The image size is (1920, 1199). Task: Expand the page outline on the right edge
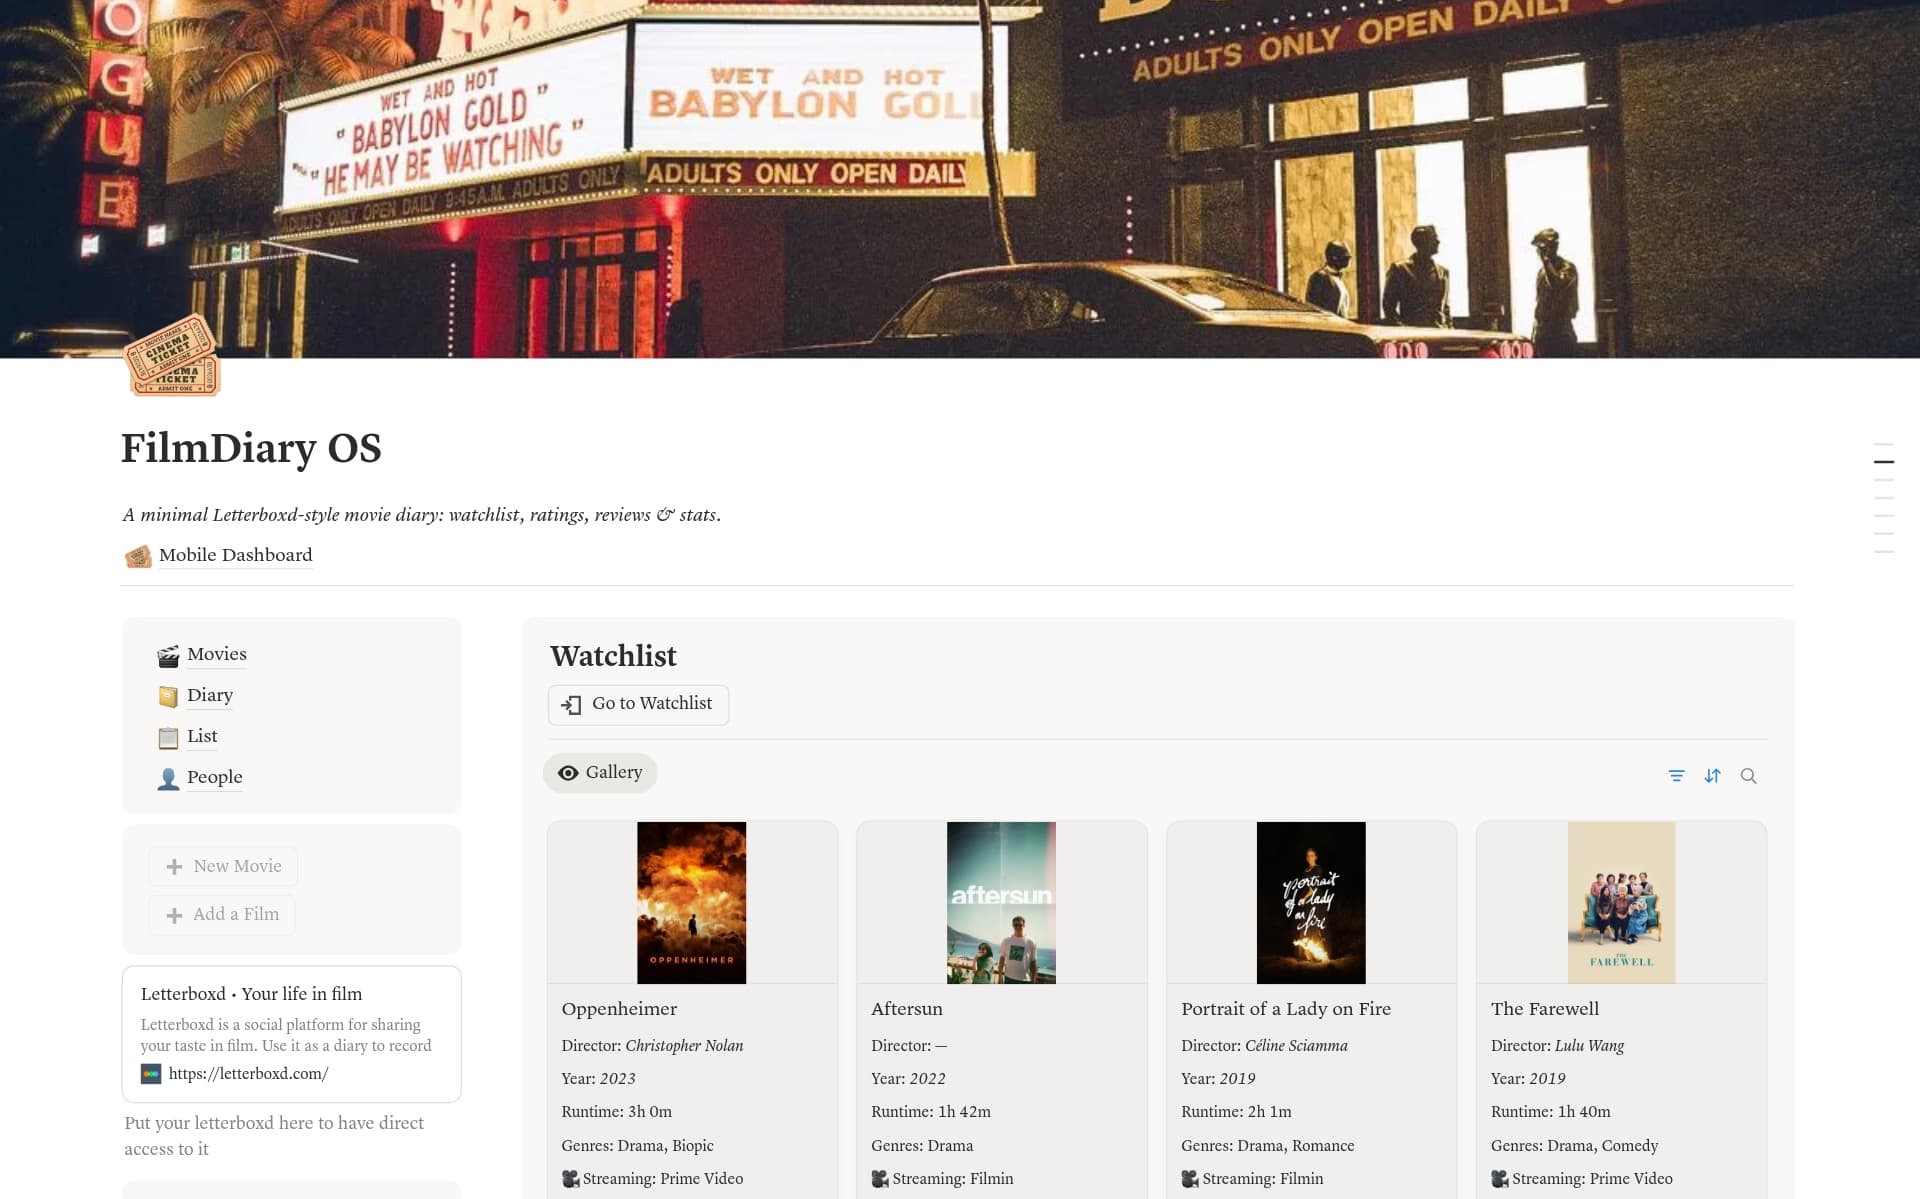[1884, 498]
